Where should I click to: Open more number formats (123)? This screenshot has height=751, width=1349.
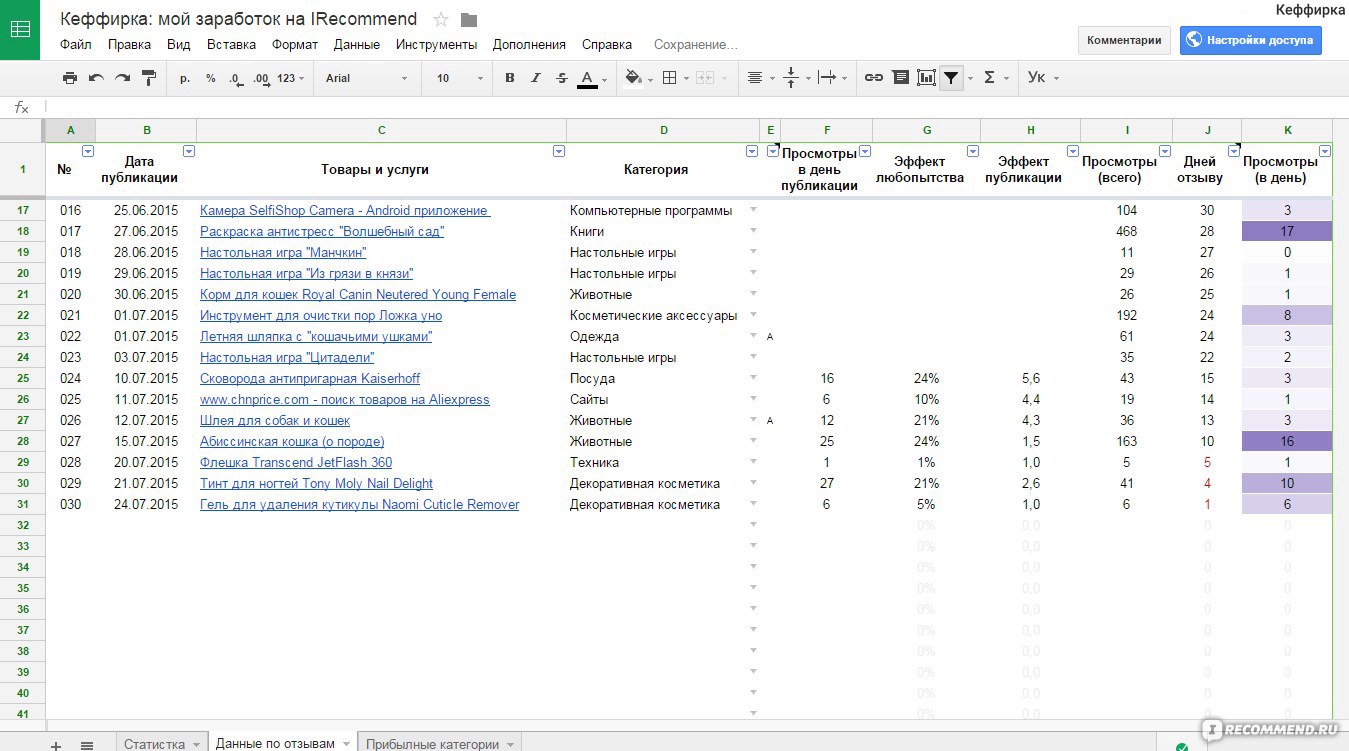291,78
